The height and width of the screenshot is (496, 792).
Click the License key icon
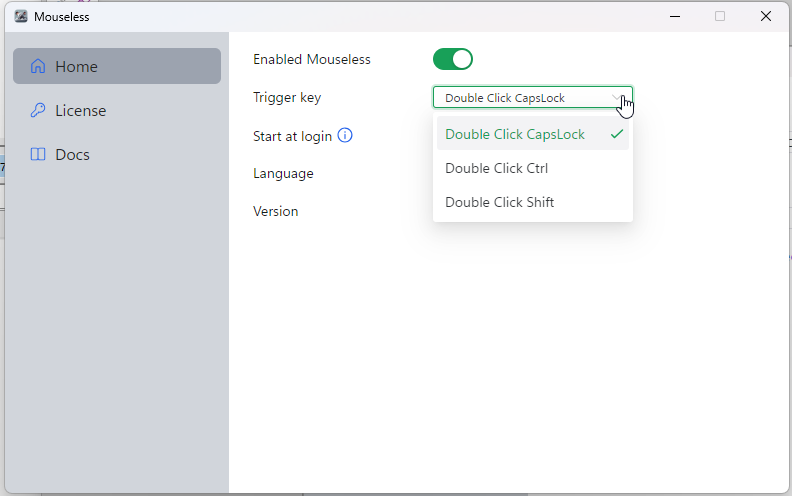38,110
